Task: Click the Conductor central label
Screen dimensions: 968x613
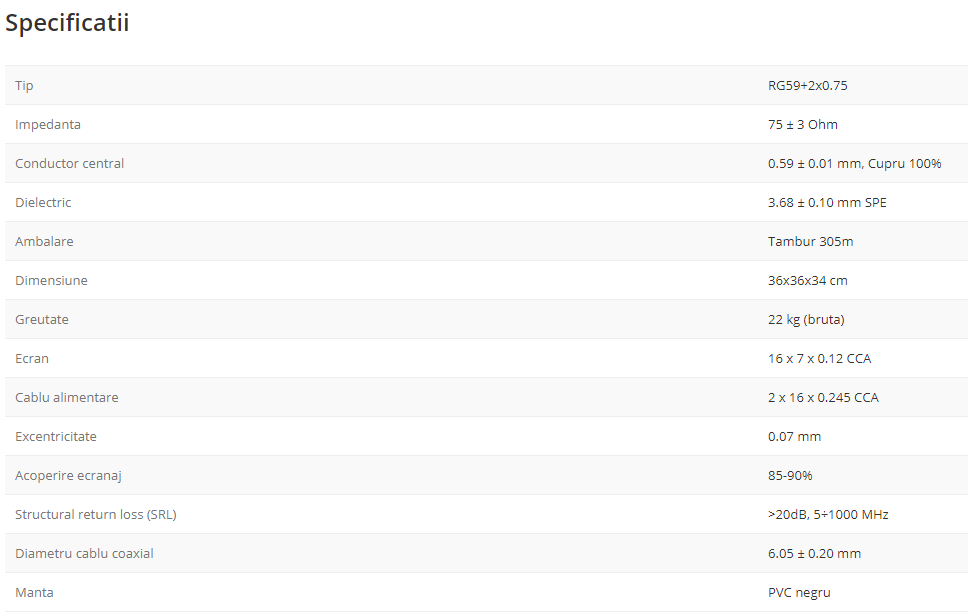Action: pos(69,163)
